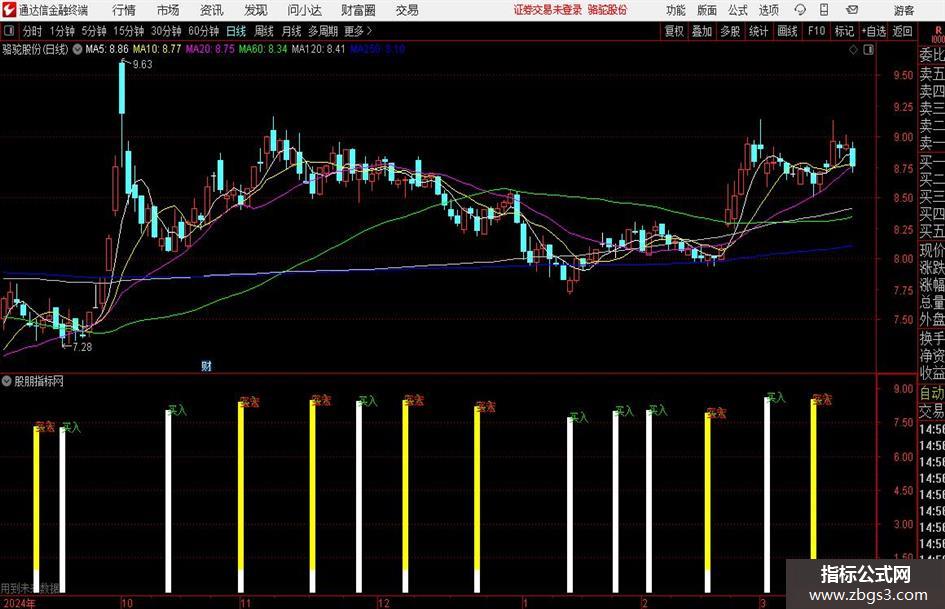The width and height of the screenshot is (945, 609).
Task: Click the MA60: 8.34 indicator value
Action: tap(263, 49)
